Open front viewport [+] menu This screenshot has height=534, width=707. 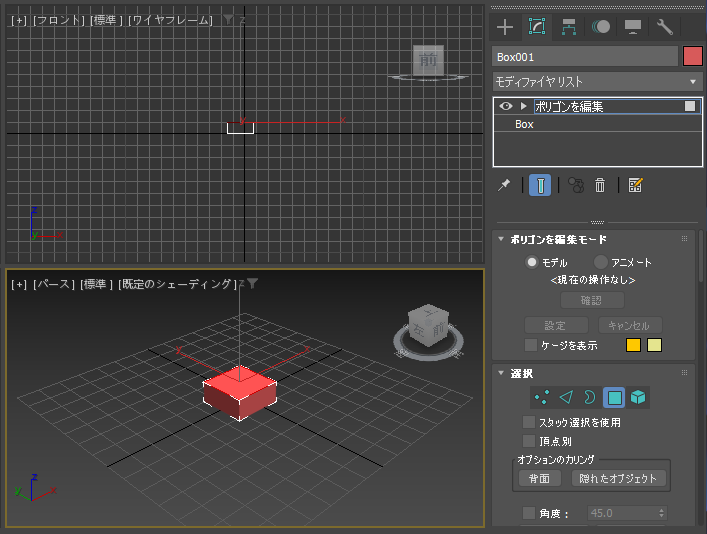pyautogui.click(x=19, y=20)
